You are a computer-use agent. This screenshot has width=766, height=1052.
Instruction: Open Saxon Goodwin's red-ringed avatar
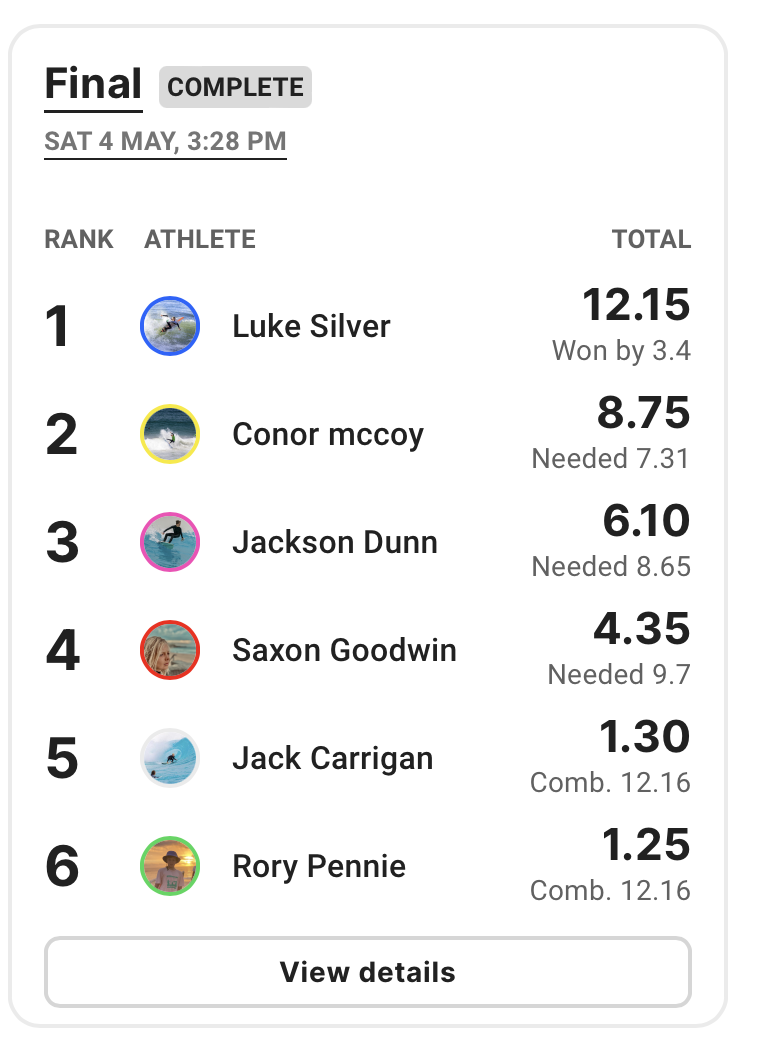click(x=170, y=650)
